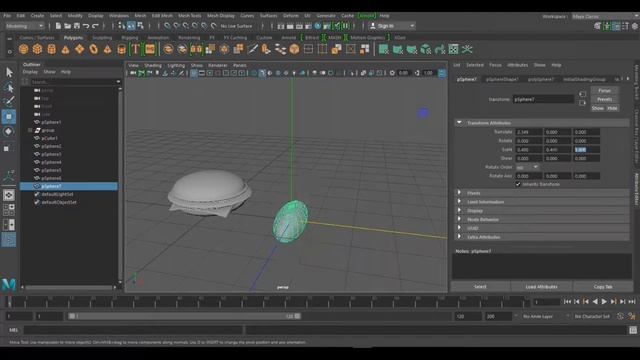The width and height of the screenshot is (640, 360).
Task: Select the polygon sphere shelf icon
Action: point(23,49)
